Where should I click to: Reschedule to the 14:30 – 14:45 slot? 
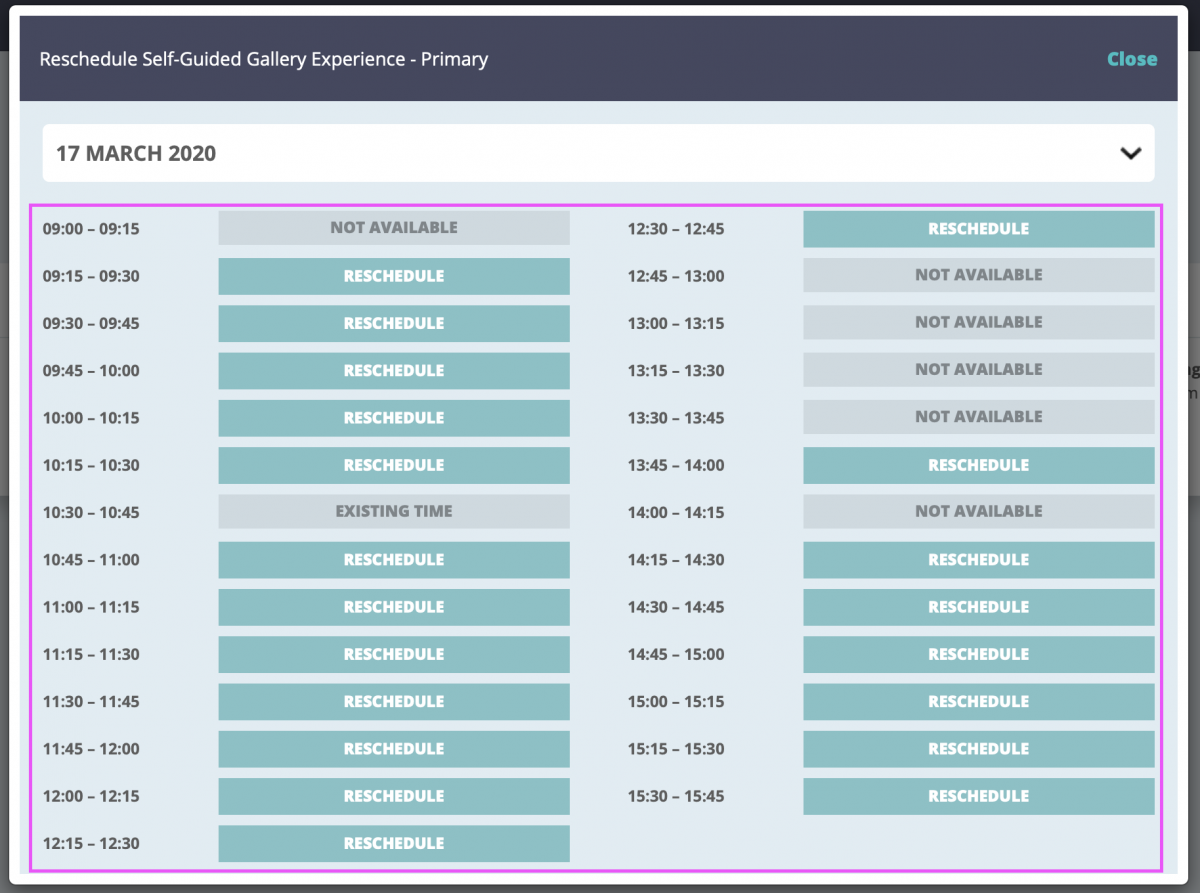(x=979, y=607)
